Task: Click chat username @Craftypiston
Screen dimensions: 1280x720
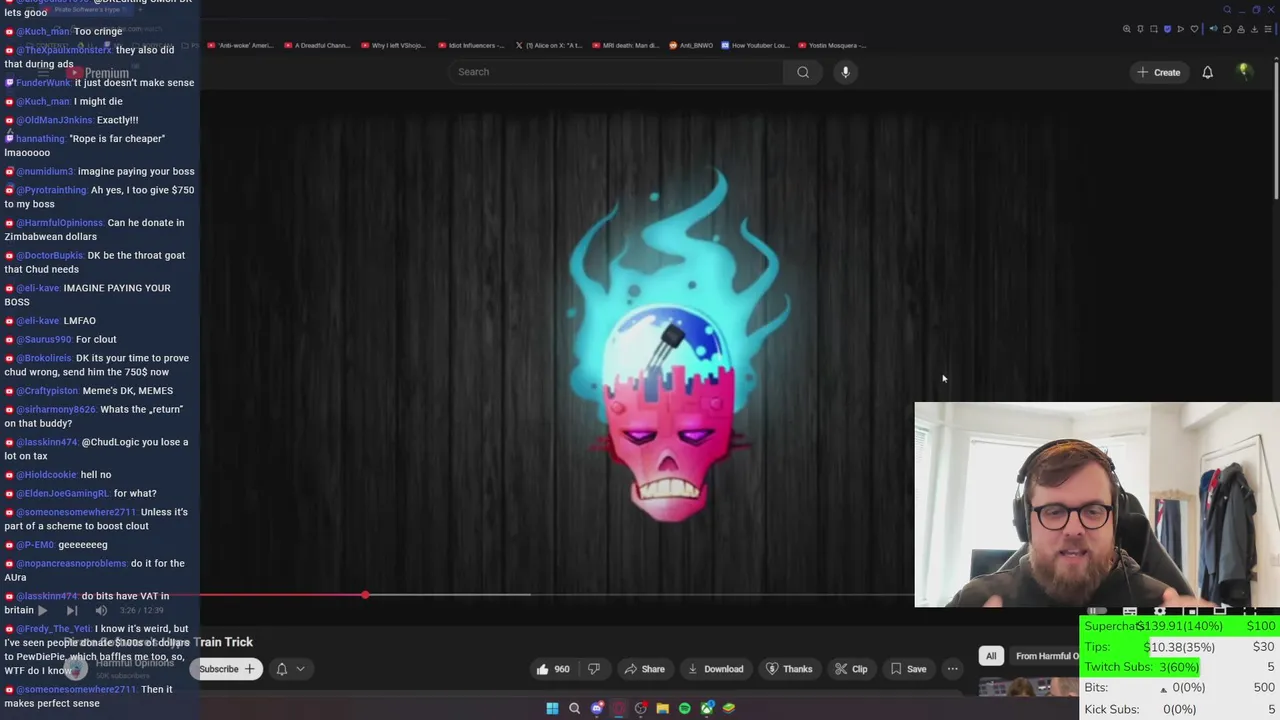Action: point(47,391)
